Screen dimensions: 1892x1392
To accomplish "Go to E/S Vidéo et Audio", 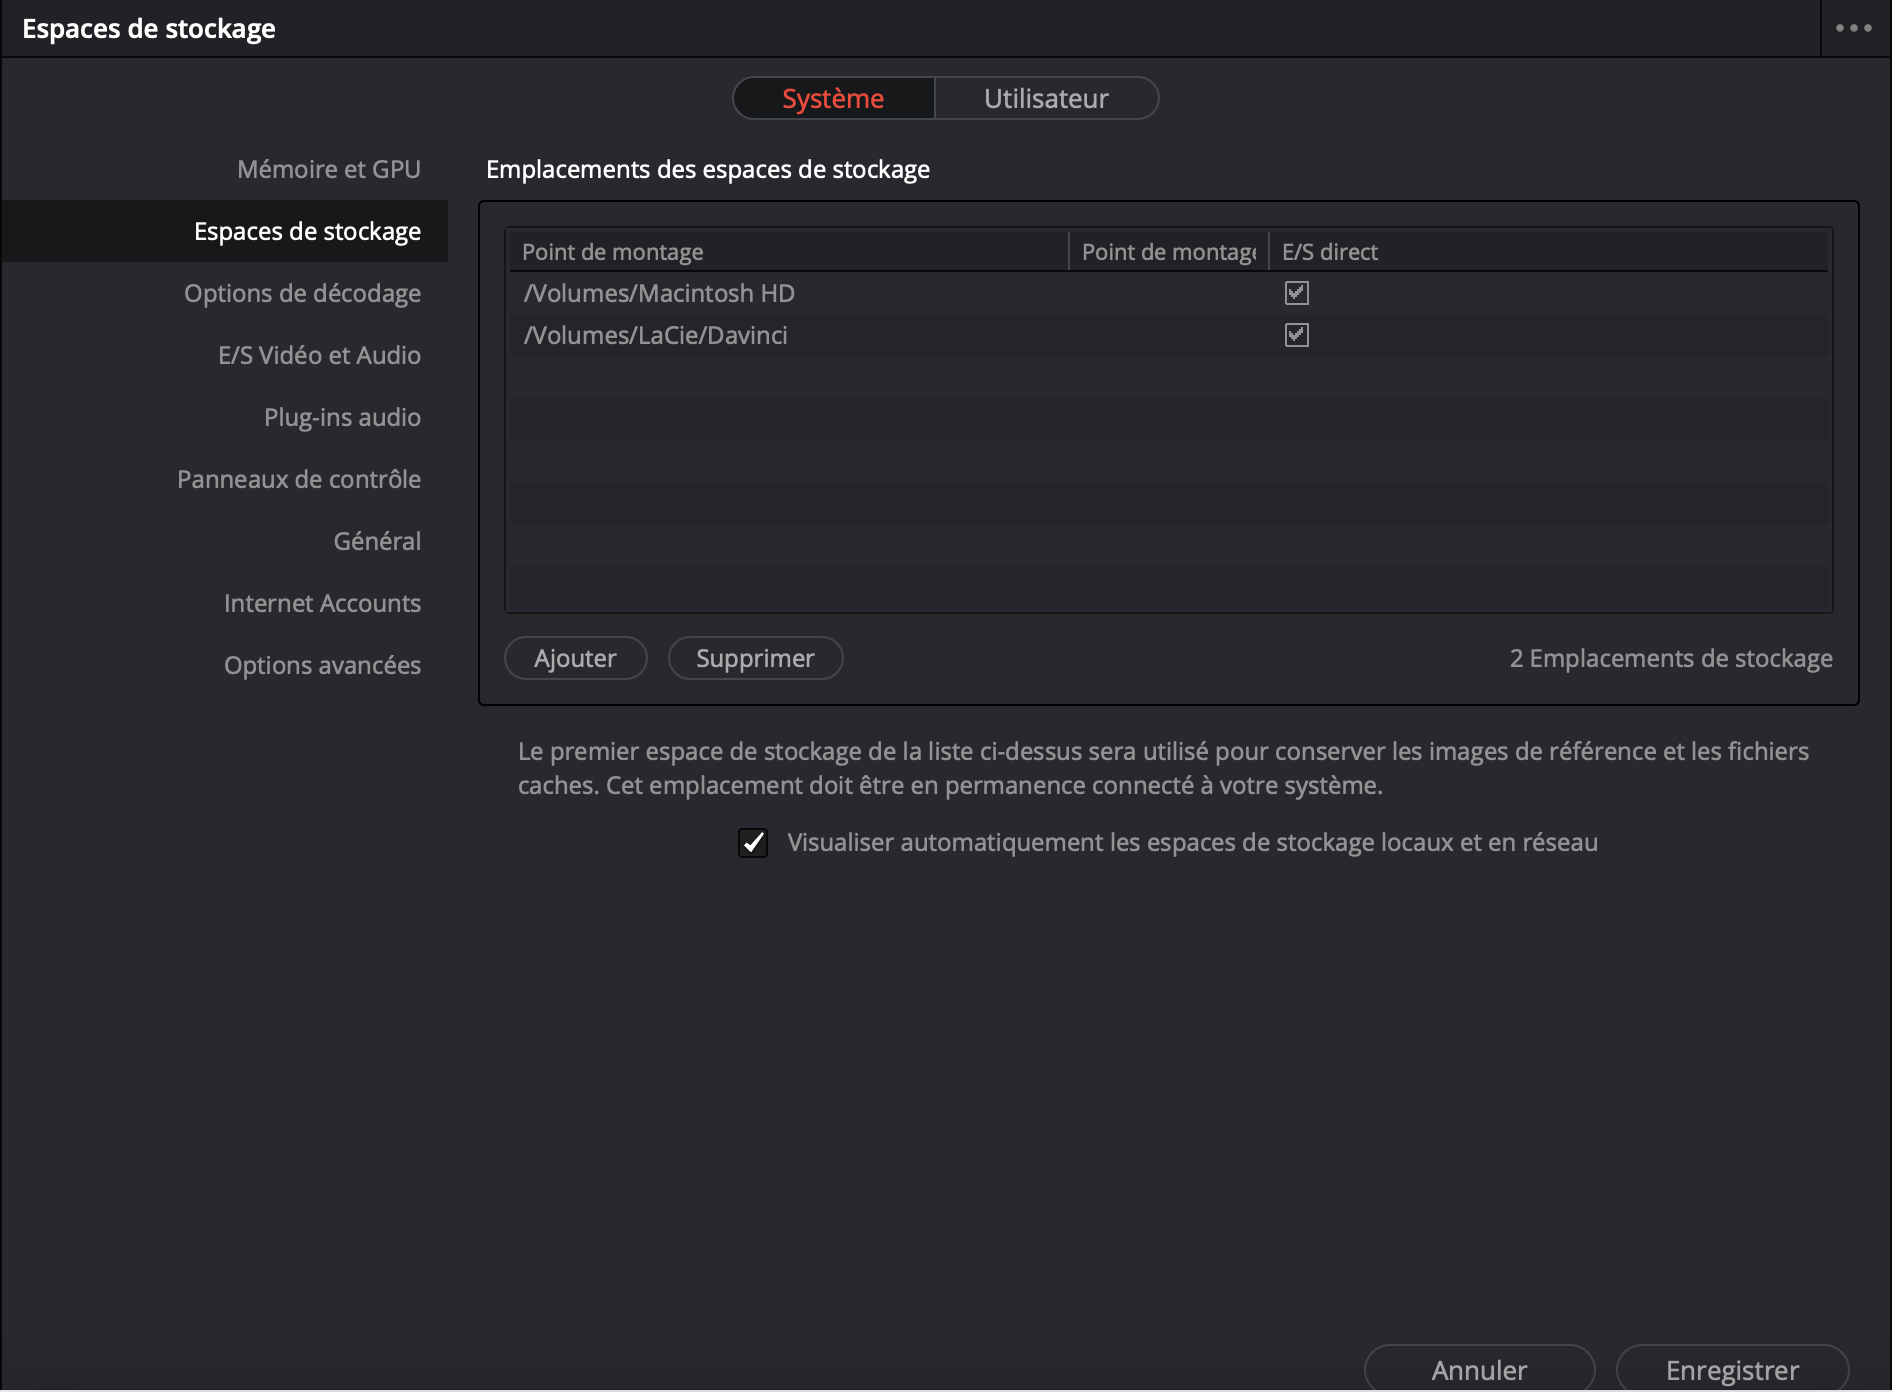I will coord(319,356).
